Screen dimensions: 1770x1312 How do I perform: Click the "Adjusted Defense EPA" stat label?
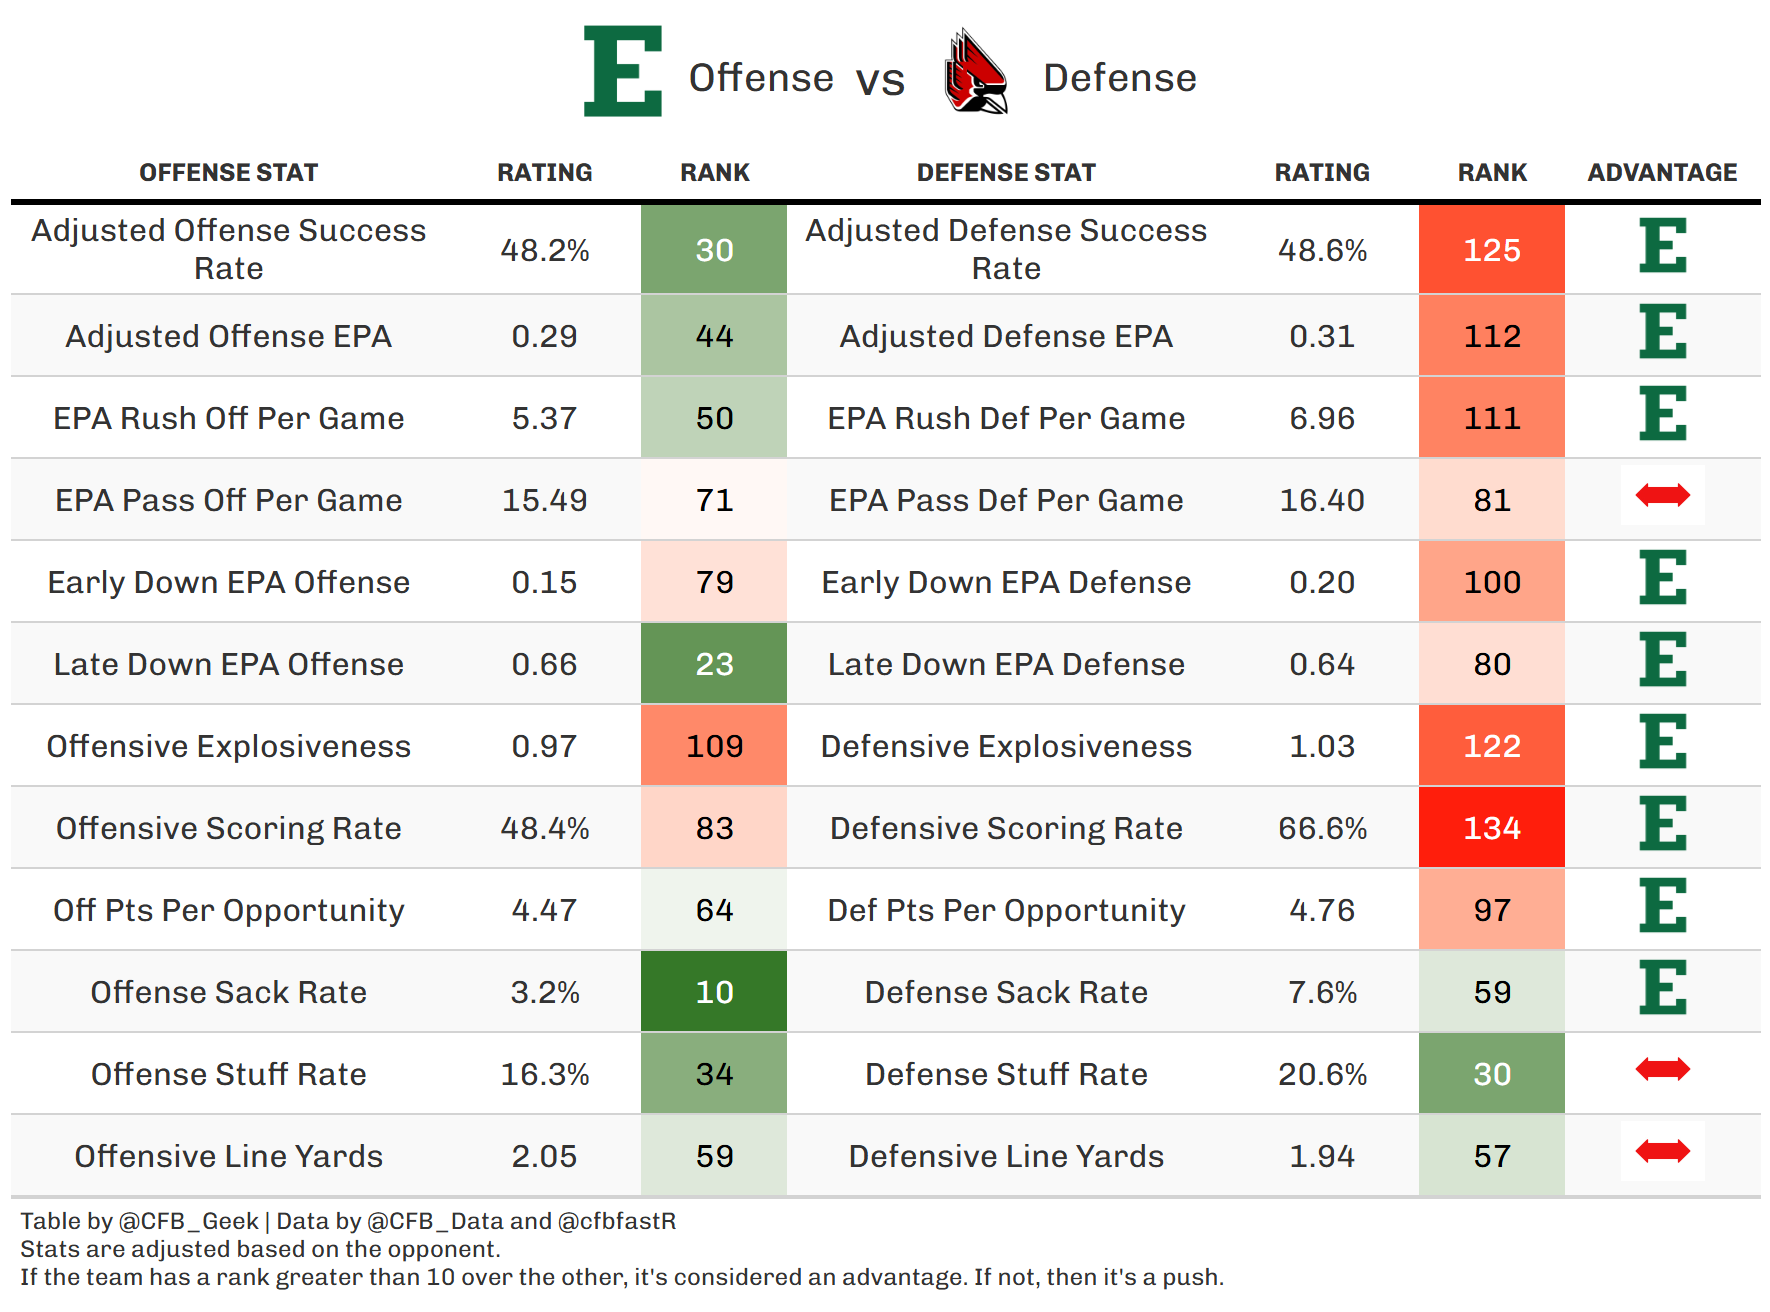point(1006,336)
